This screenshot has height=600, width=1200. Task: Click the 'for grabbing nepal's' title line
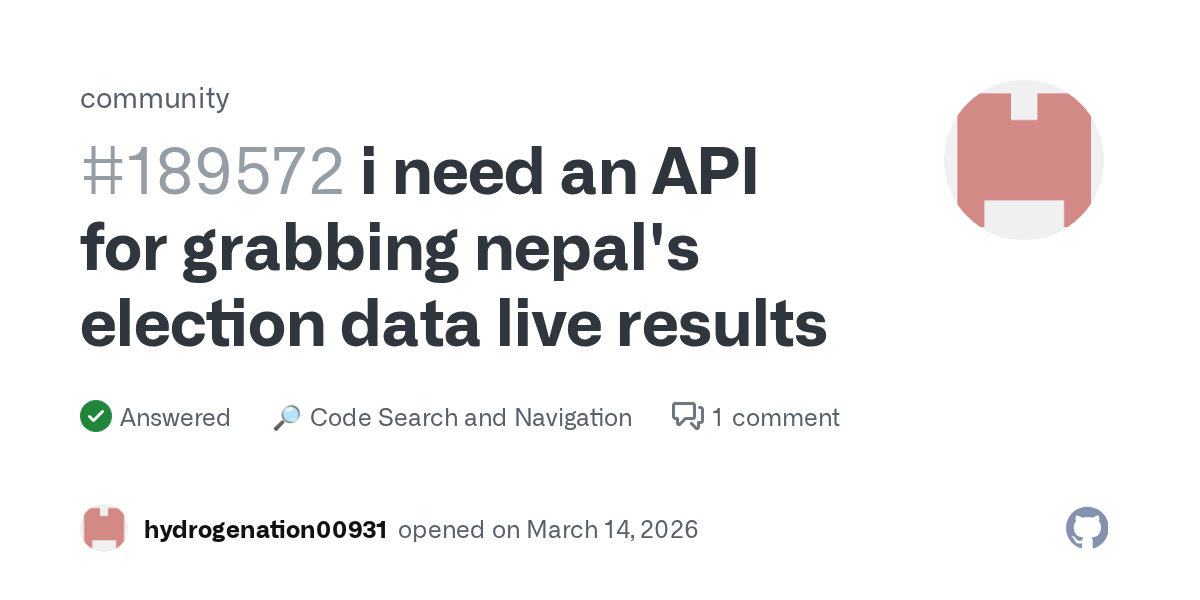[390, 249]
